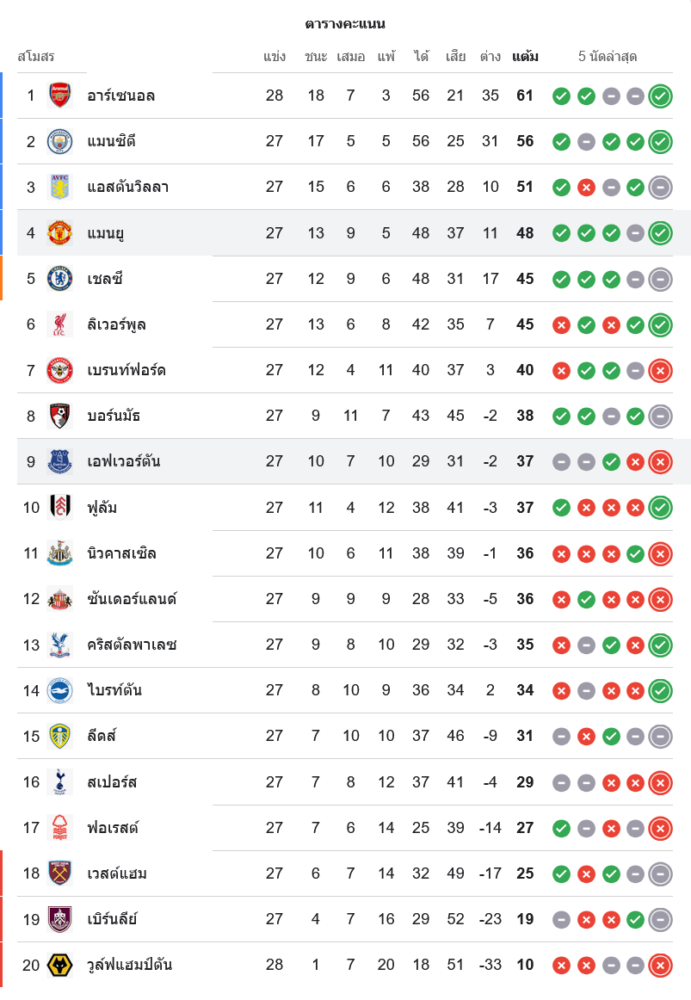The image size is (691, 1000).
Task: Click the Manchester City crest icon
Action: coord(60,141)
